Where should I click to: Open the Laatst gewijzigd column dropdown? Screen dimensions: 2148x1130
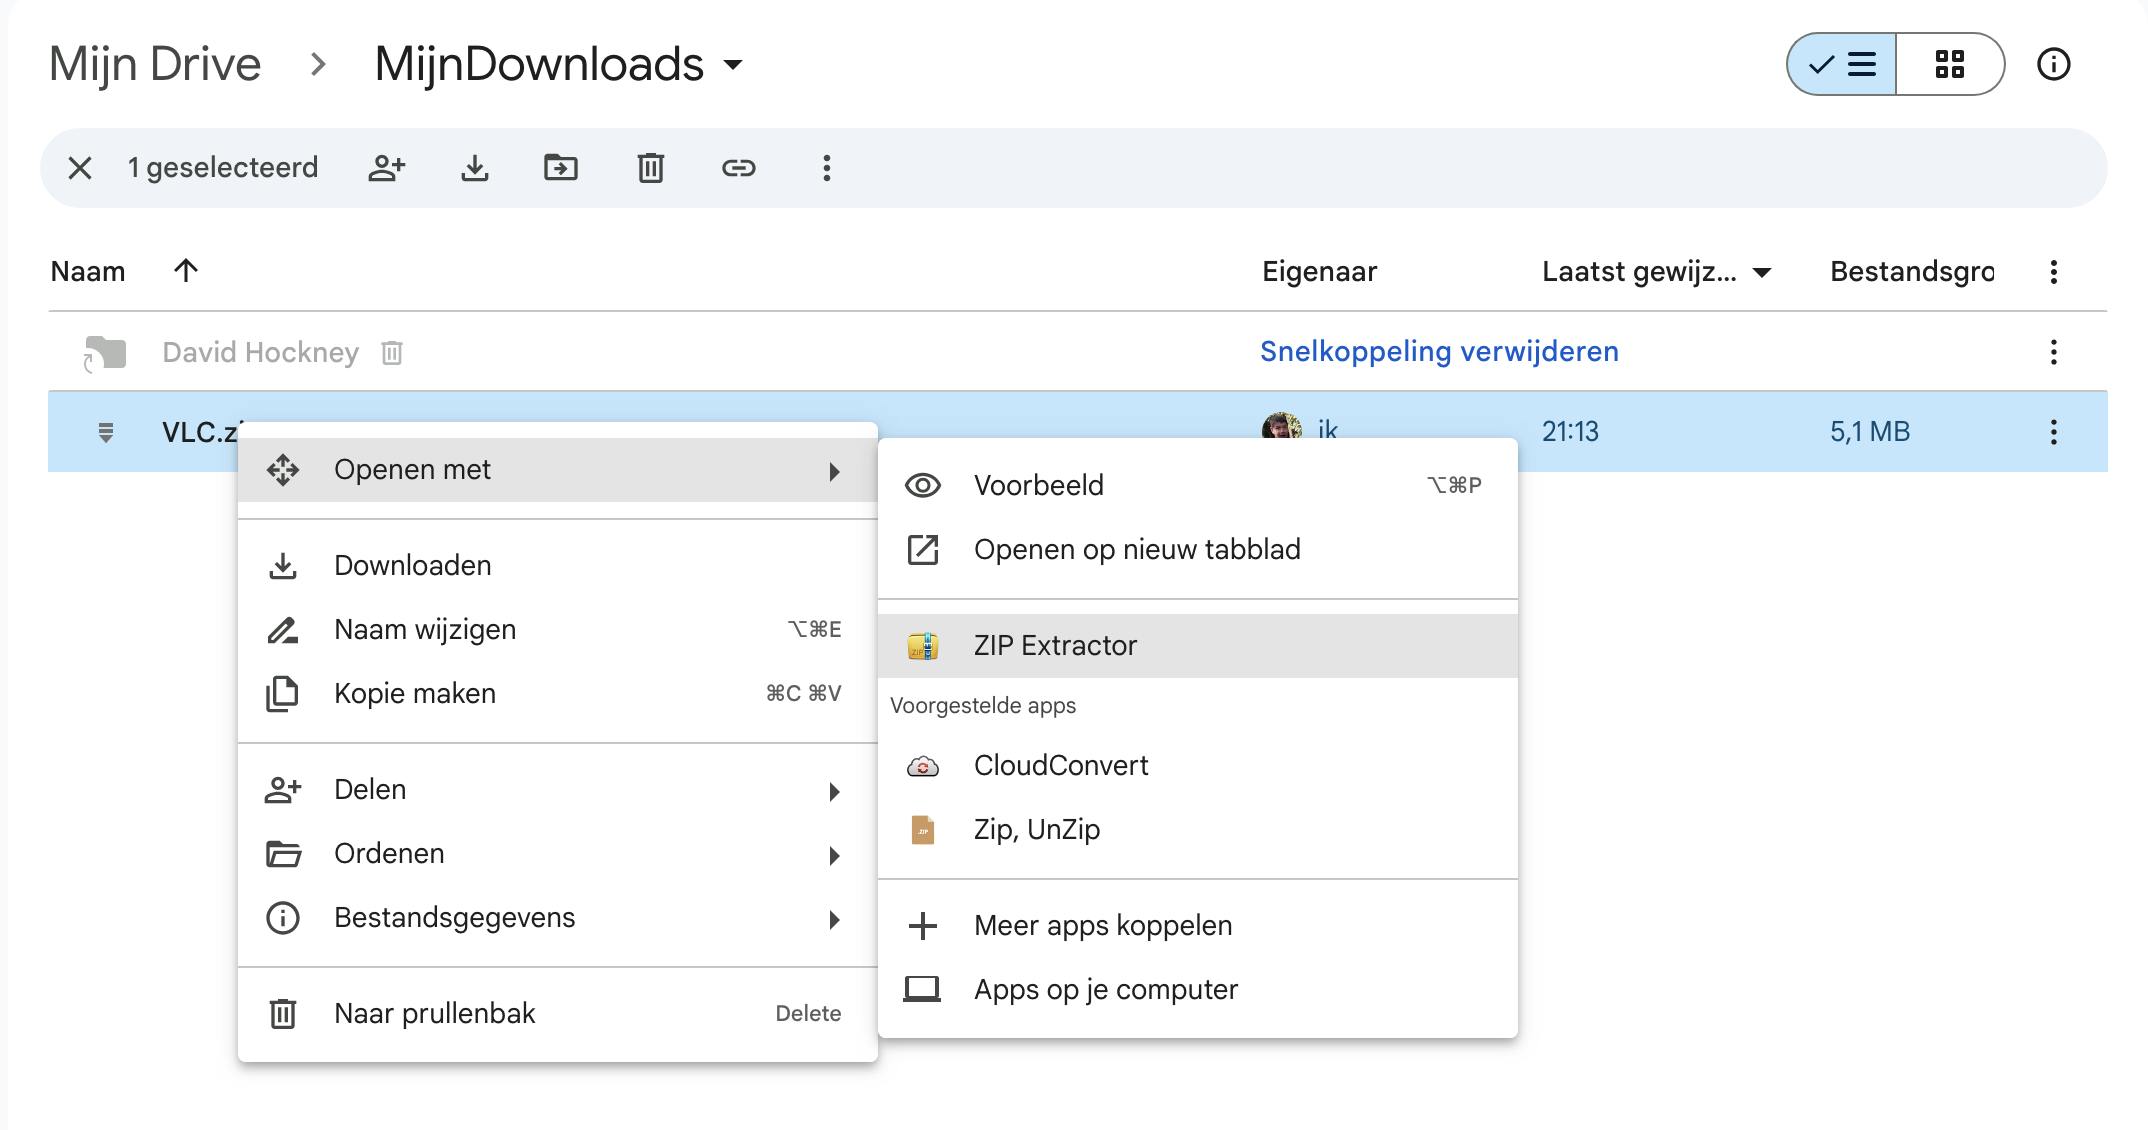1762,272
